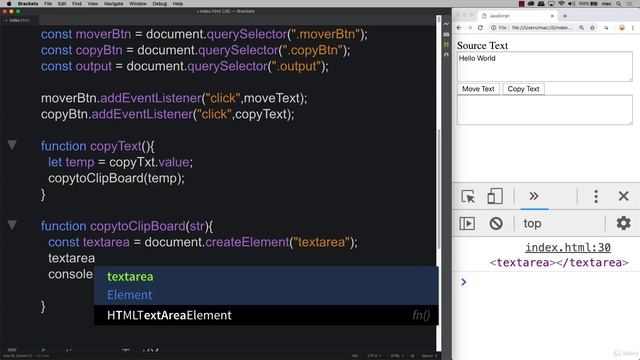Click the green highlighted icon in Brackets sidebar
Image resolution: width=640 pixels, height=360 pixels.
[x=446, y=44]
